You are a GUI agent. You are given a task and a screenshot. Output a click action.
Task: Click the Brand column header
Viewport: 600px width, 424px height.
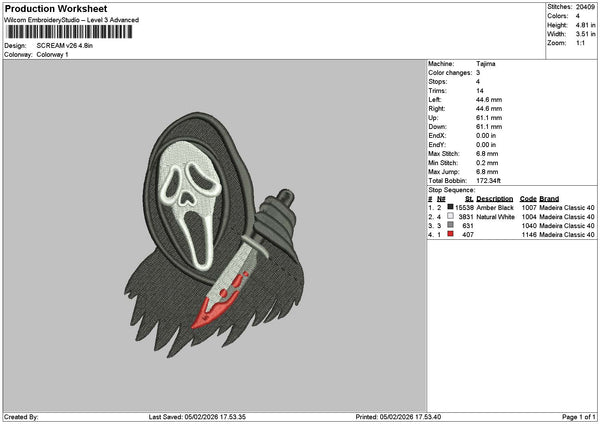(552, 198)
